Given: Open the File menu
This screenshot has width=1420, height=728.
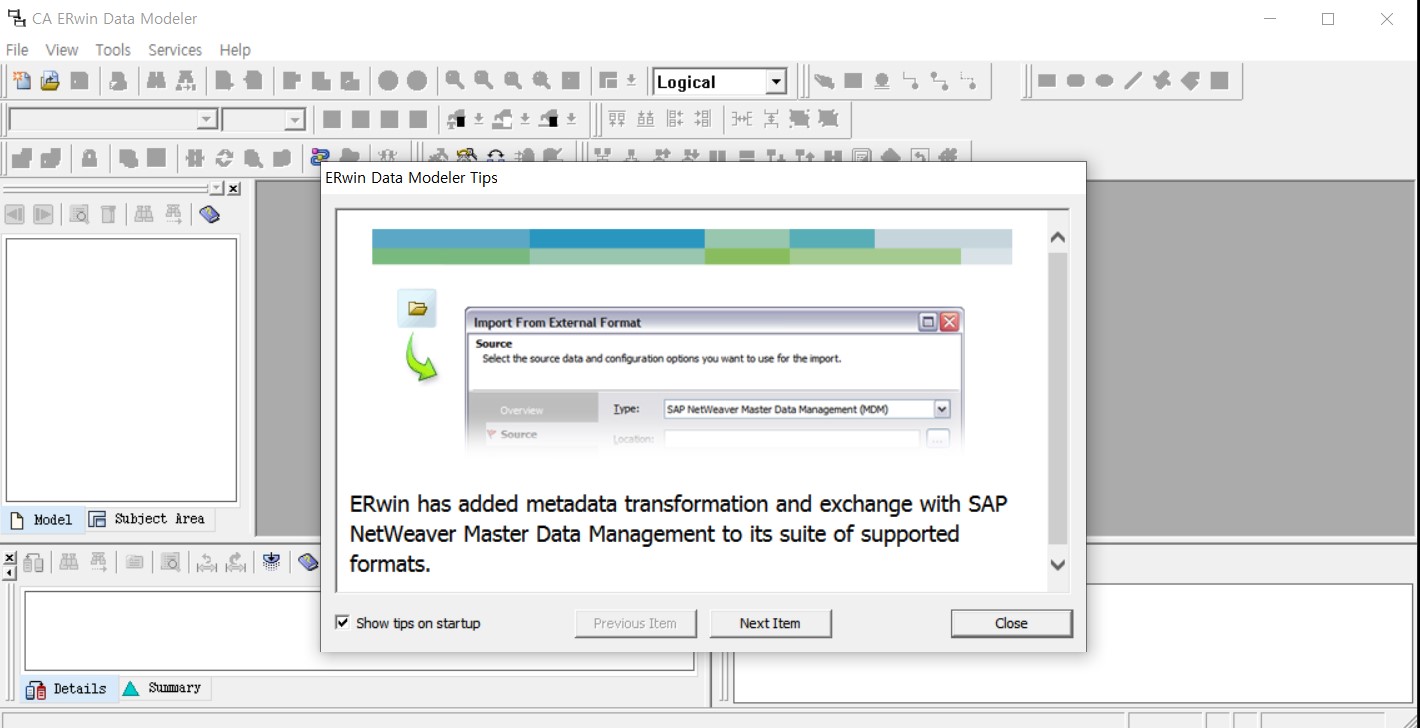Looking at the screenshot, I should tap(17, 50).
